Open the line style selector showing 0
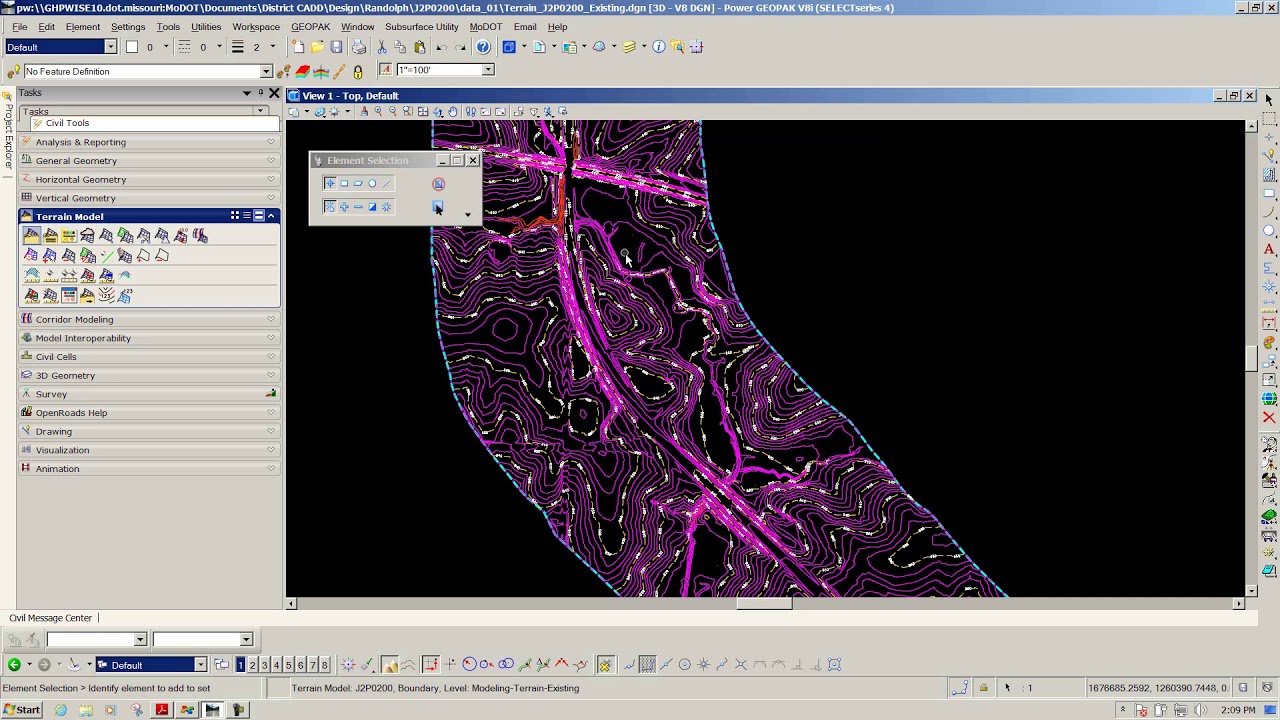This screenshot has height=720, width=1280. click(200, 47)
